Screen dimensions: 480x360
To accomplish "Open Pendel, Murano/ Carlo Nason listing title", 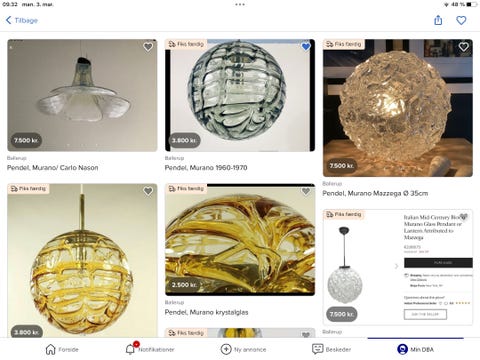I will click(53, 168).
